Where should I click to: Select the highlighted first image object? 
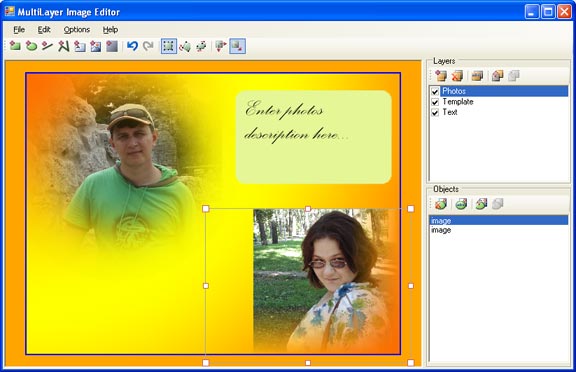coord(499,220)
